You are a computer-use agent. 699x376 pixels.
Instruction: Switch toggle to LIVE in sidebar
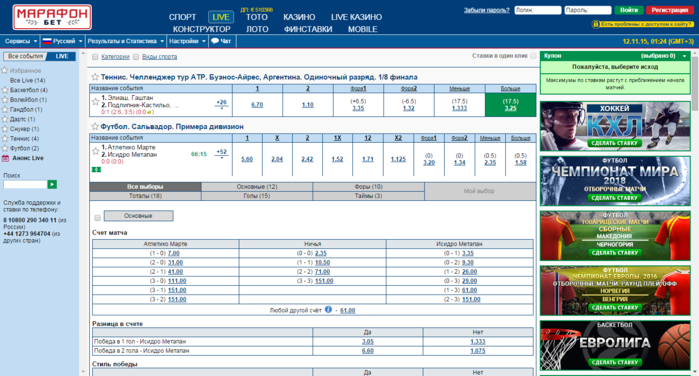click(62, 56)
